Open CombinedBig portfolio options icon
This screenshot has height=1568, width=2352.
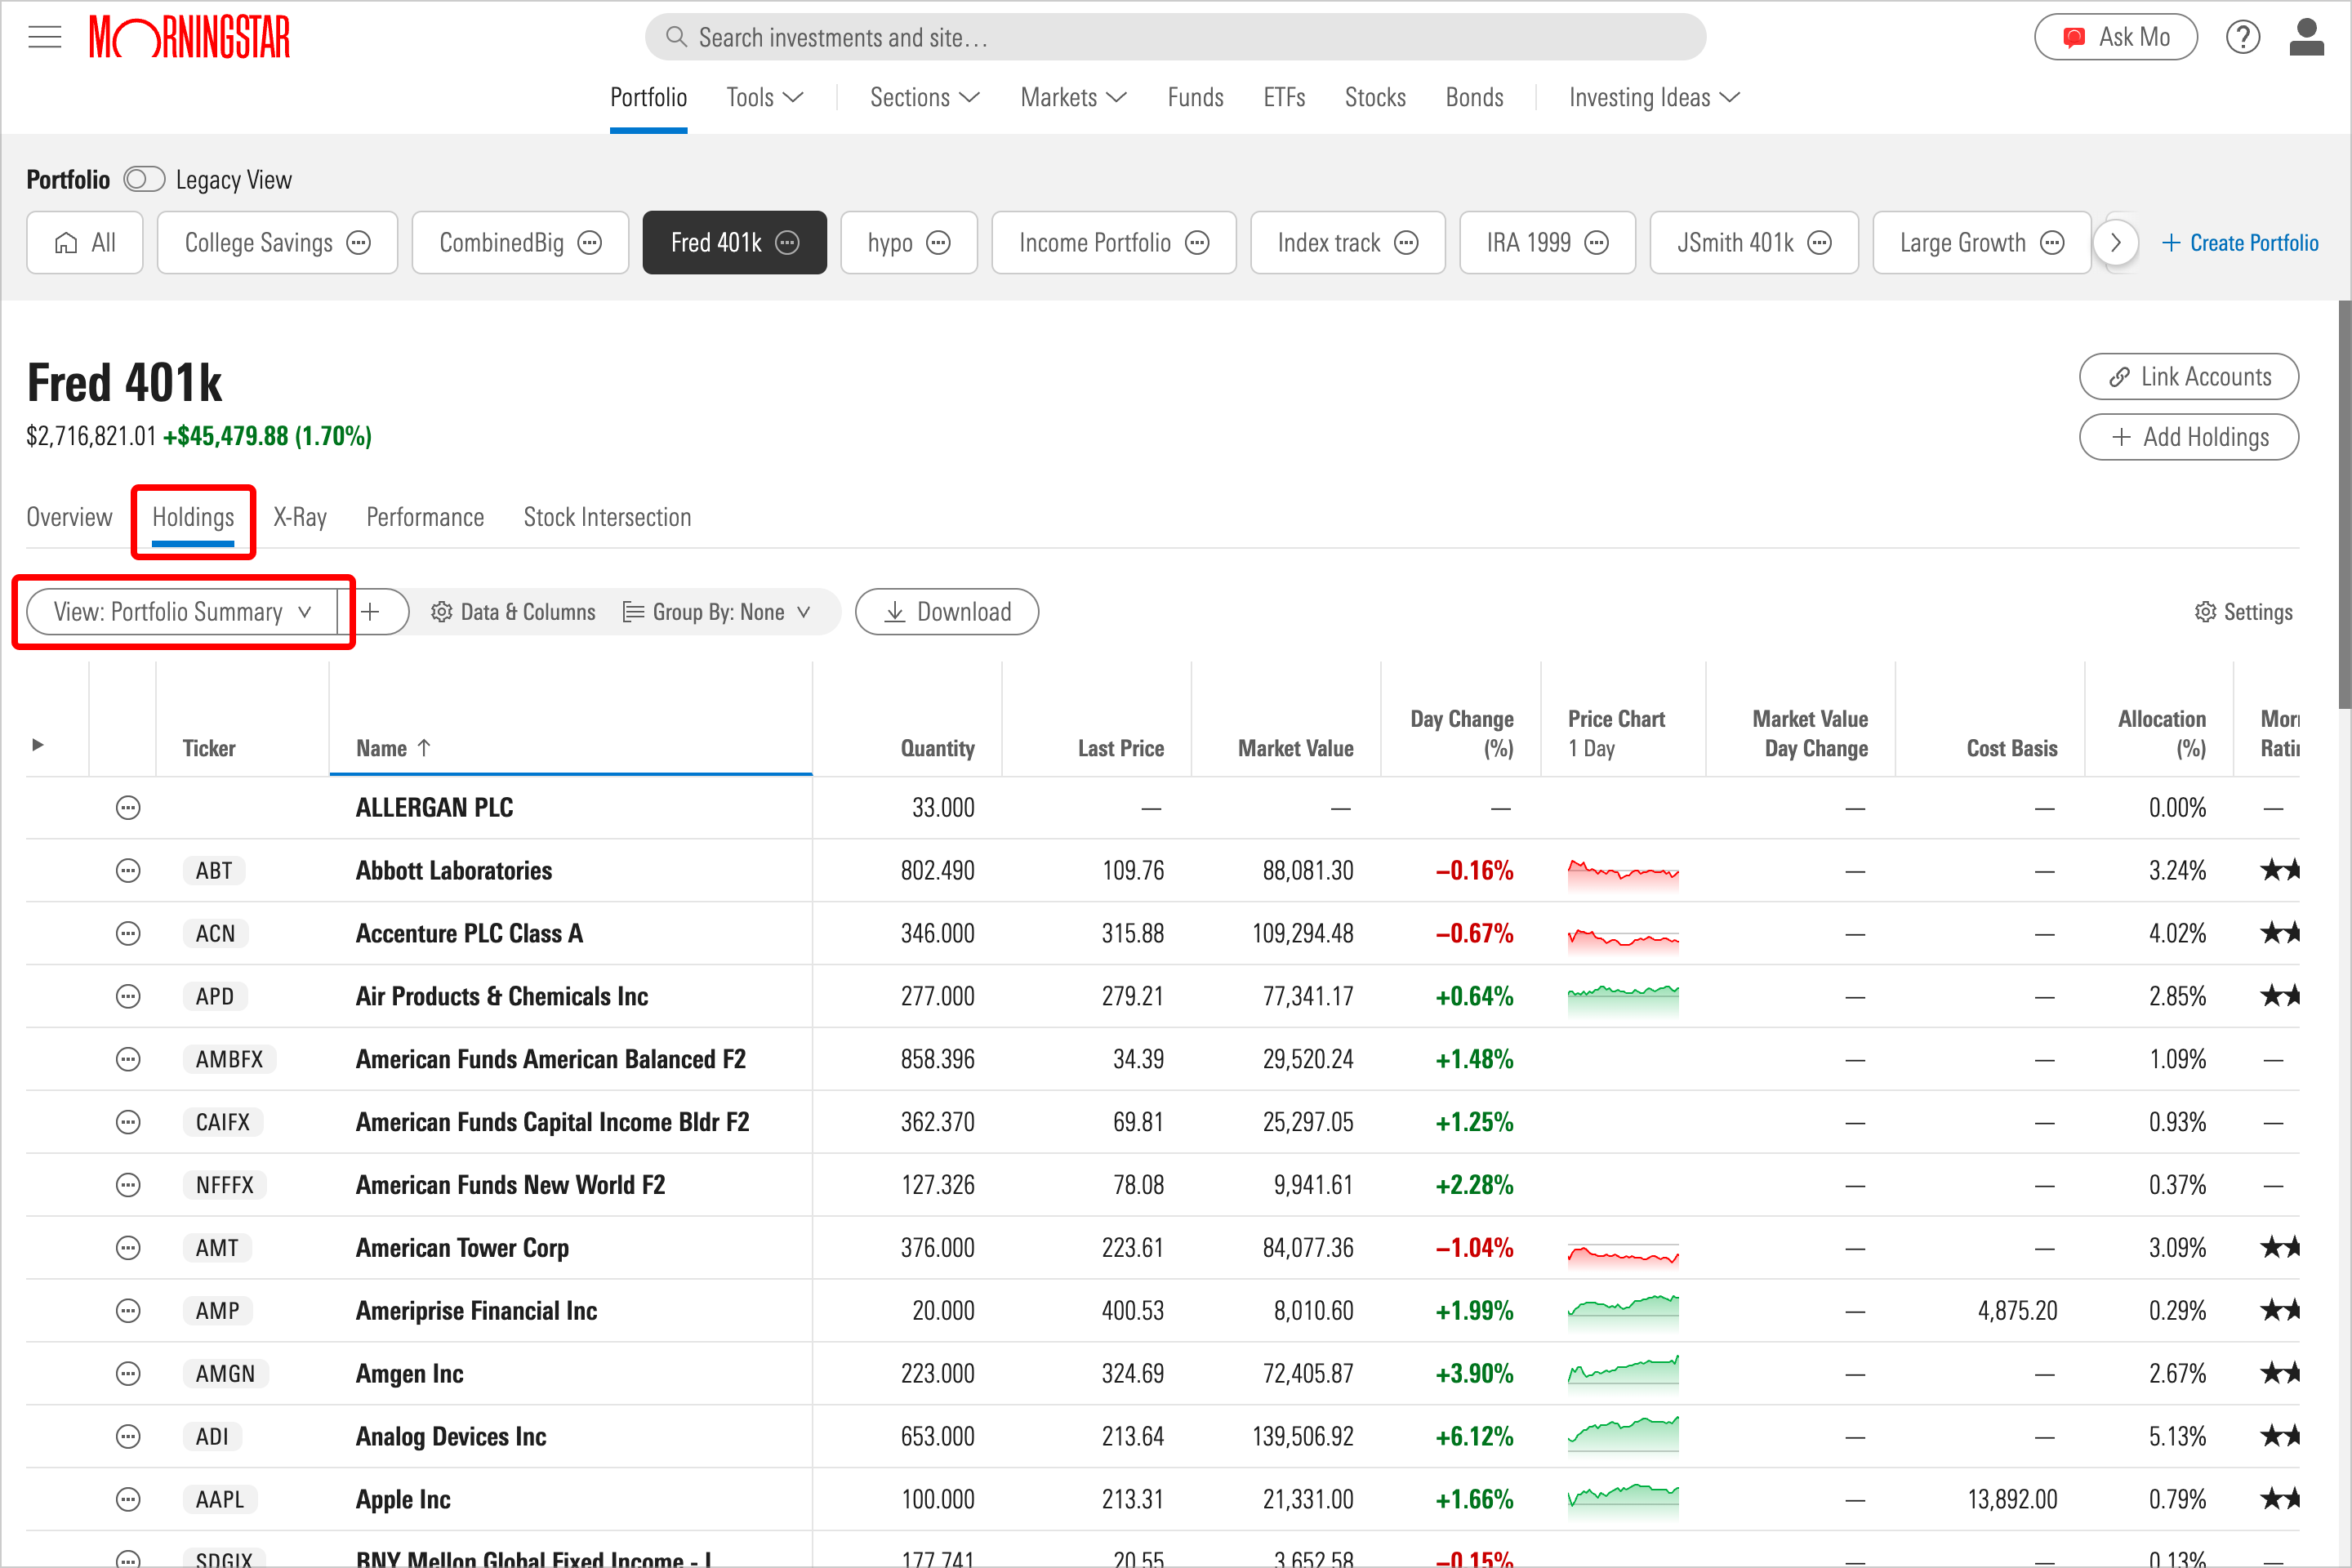tap(590, 243)
